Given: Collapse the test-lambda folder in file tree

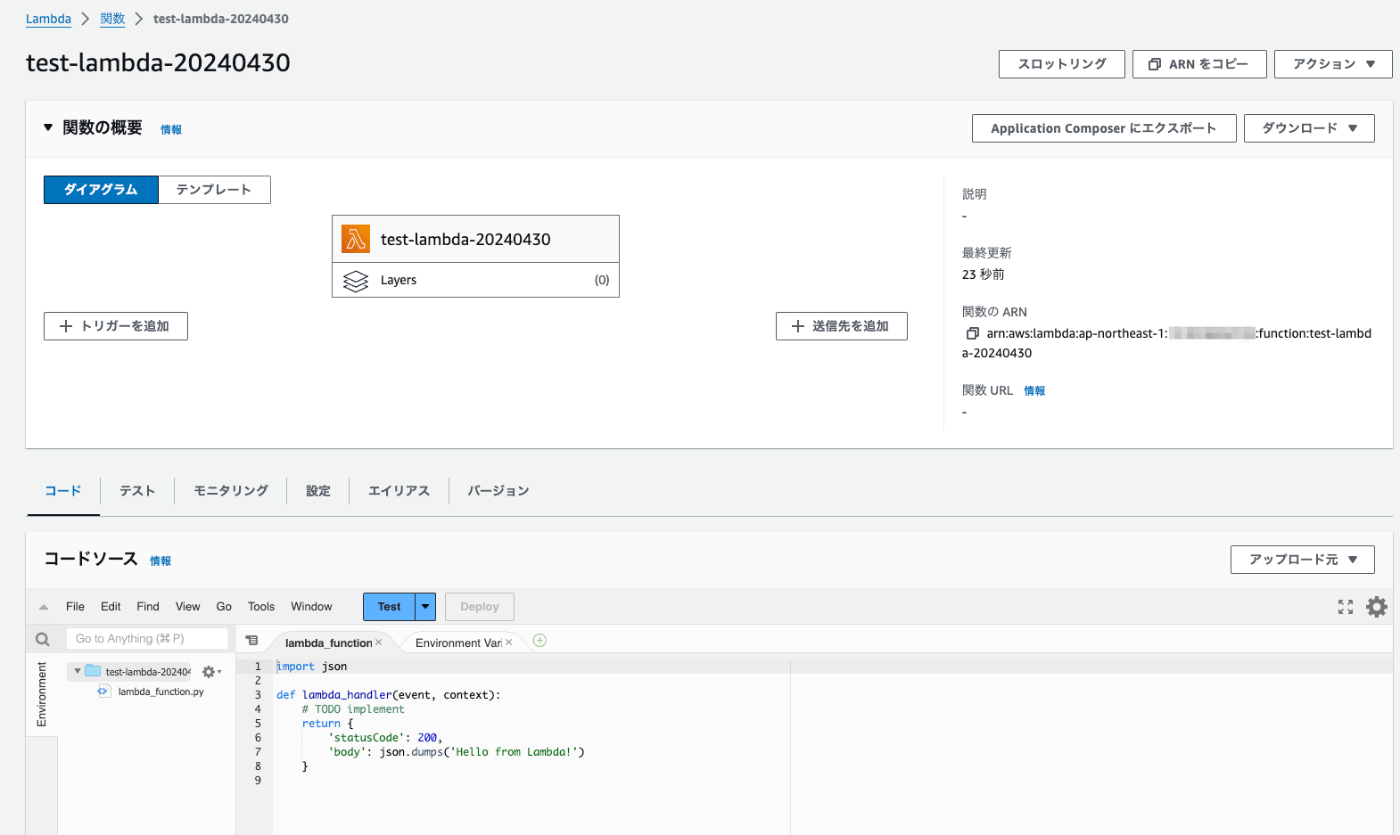Looking at the screenshot, I should [x=77, y=671].
